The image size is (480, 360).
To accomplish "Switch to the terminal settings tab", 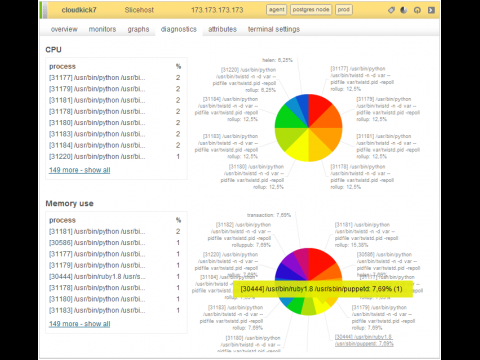I will pos(274,29).
